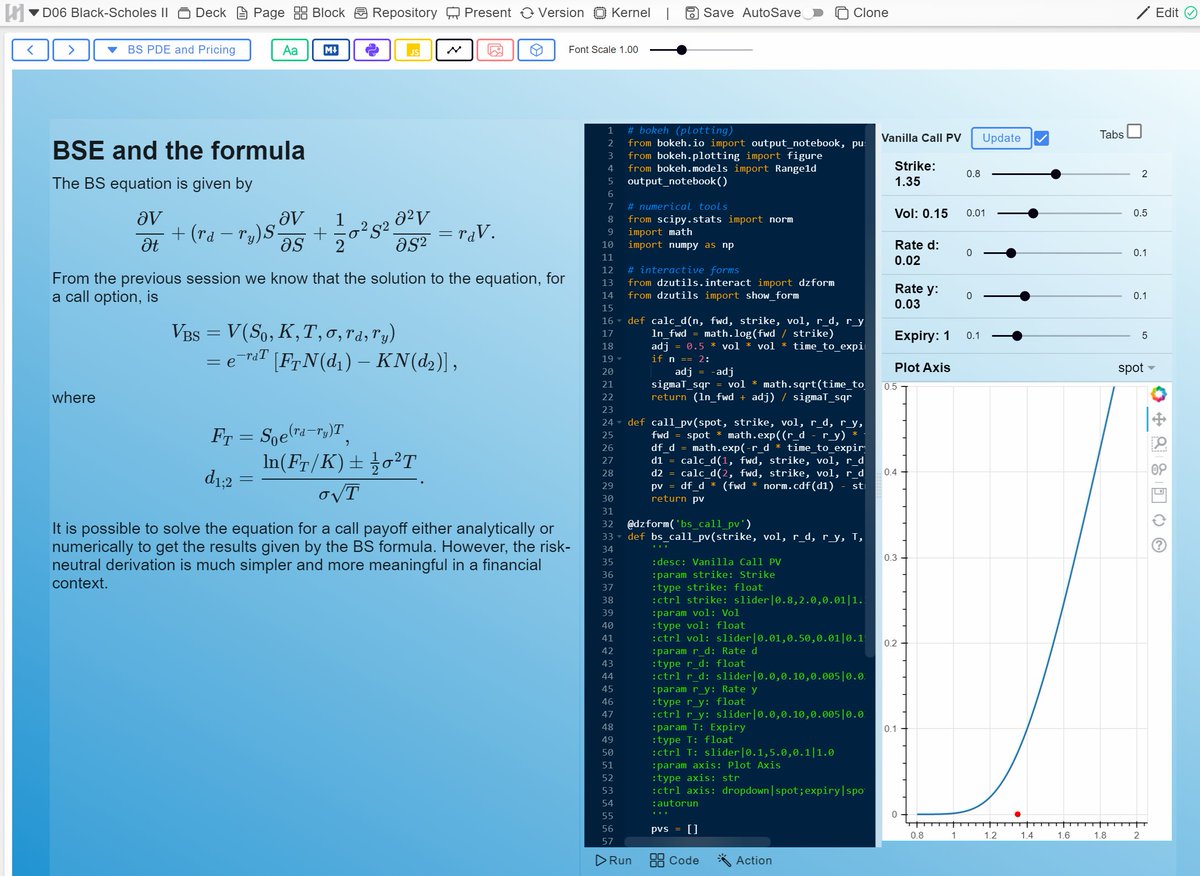
Task: Open the Bokeh Help tool
Action: tap(1159, 545)
